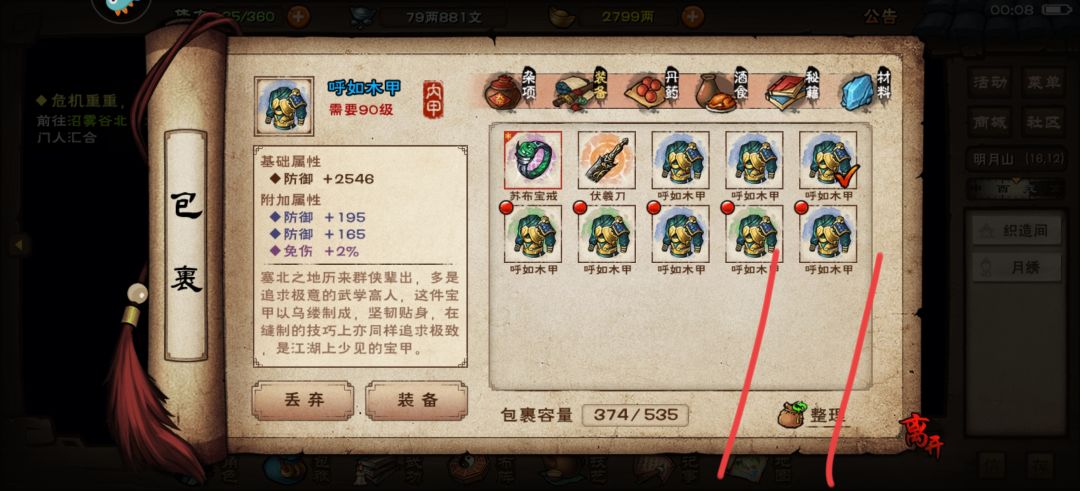Click the 装备 equip button
This screenshot has width=1080, height=491.
point(416,400)
